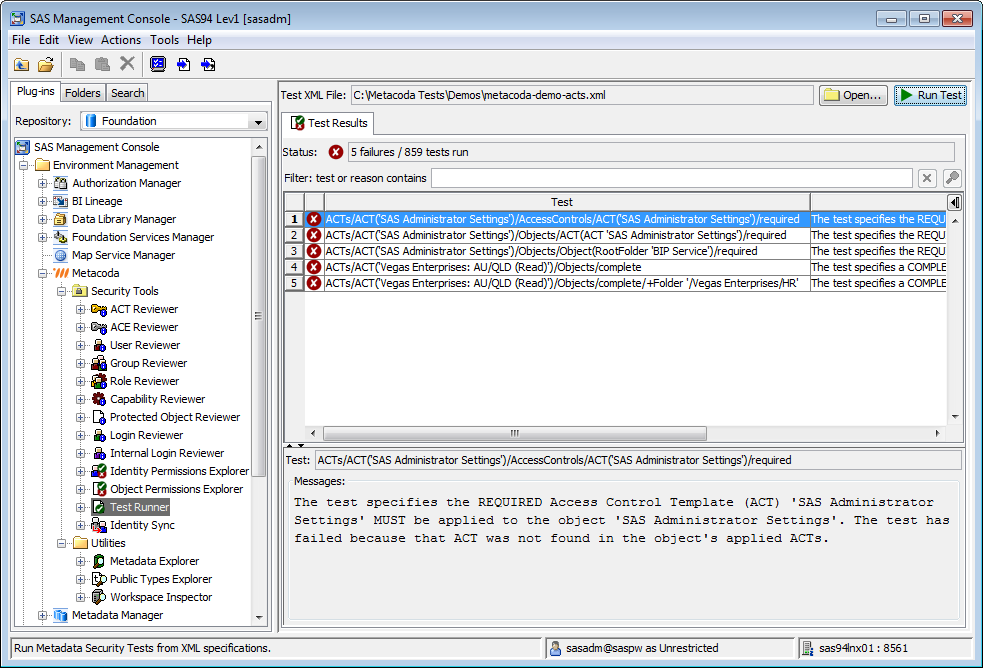Expand the Authorization Manager node

pos(43,184)
